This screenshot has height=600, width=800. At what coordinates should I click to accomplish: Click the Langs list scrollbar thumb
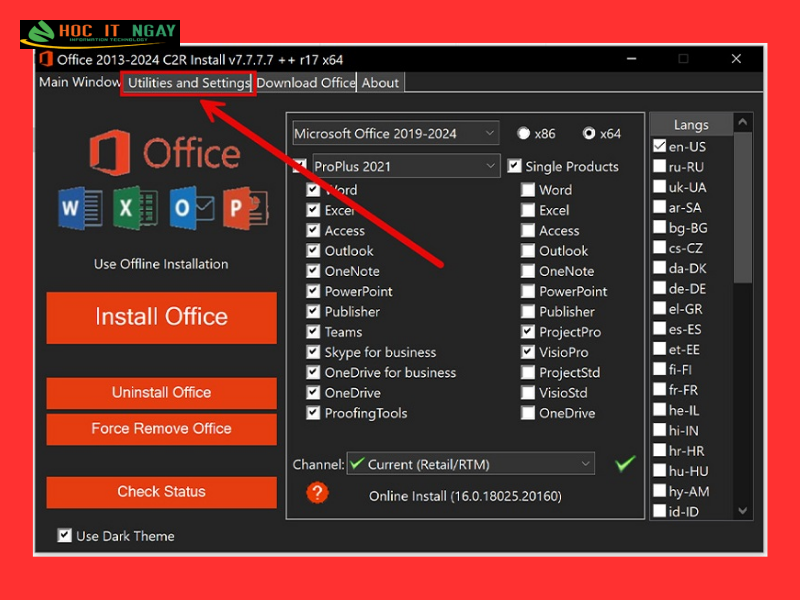click(x=743, y=208)
